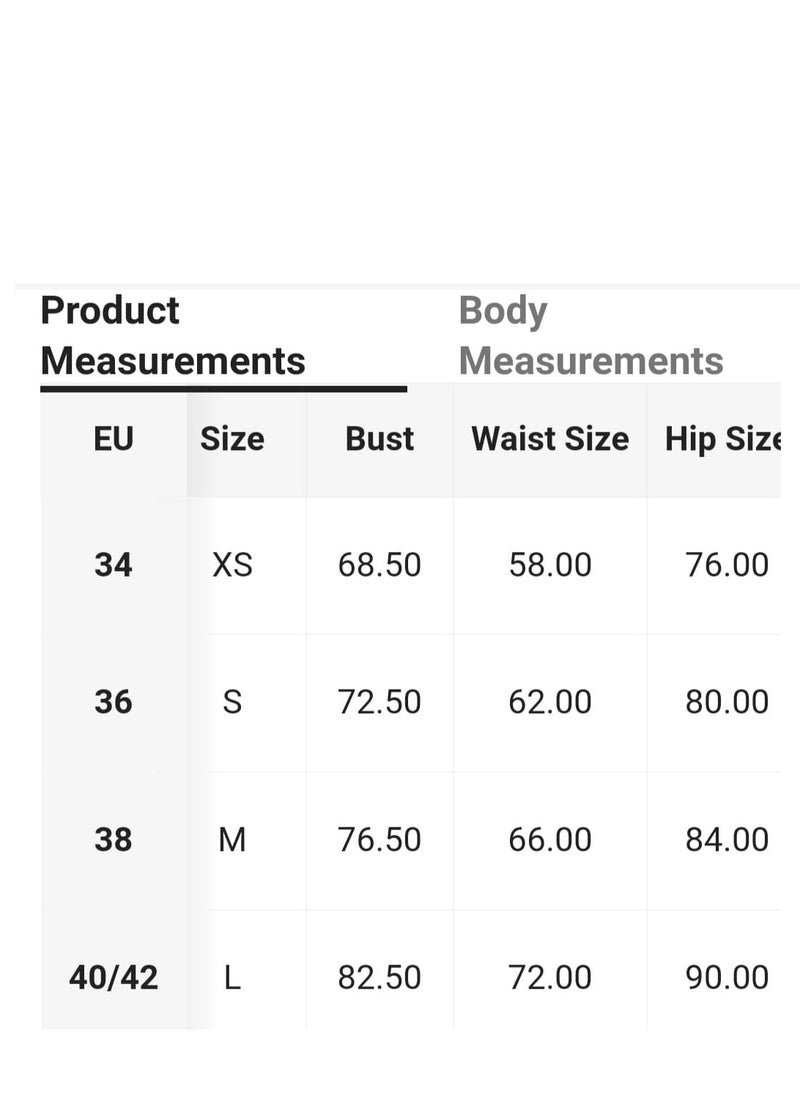This screenshot has width=800, height=1096.
Task: Click the 72.00 waist value
Action: 550,977
